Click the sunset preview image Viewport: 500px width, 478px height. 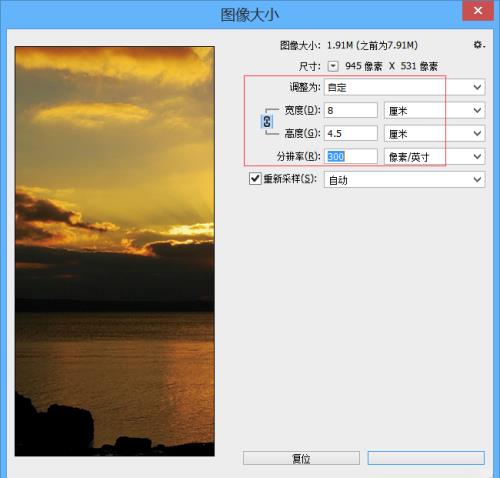pos(115,251)
